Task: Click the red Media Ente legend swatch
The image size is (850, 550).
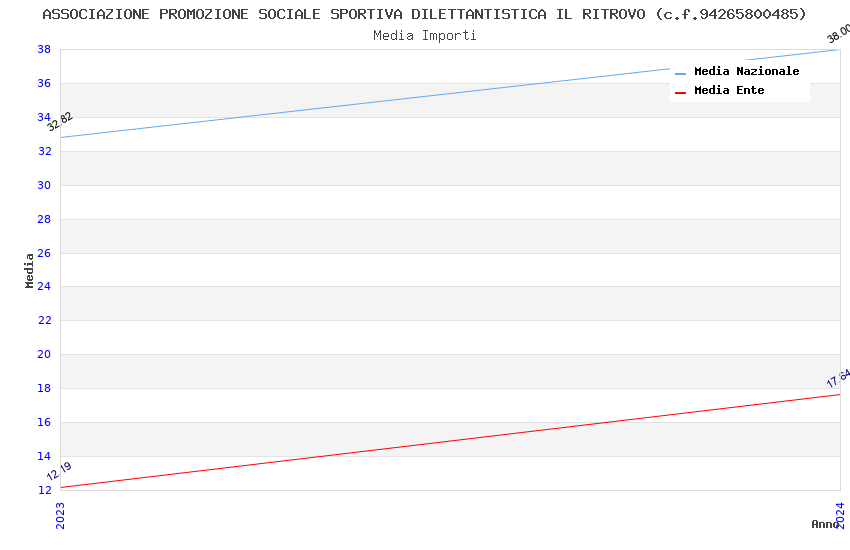Action: pyautogui.click(x=681, y=92)
